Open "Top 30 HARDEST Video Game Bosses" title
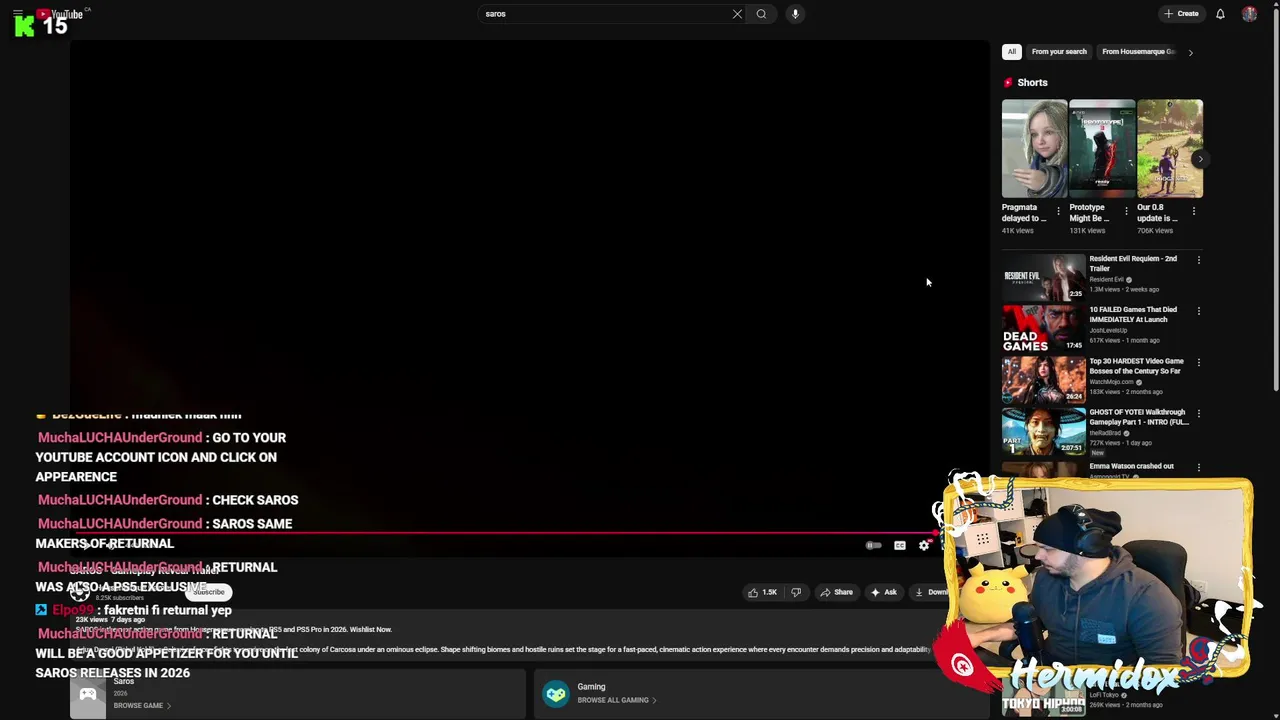This screenshot has width=1280, height=720. (1137, 366)
